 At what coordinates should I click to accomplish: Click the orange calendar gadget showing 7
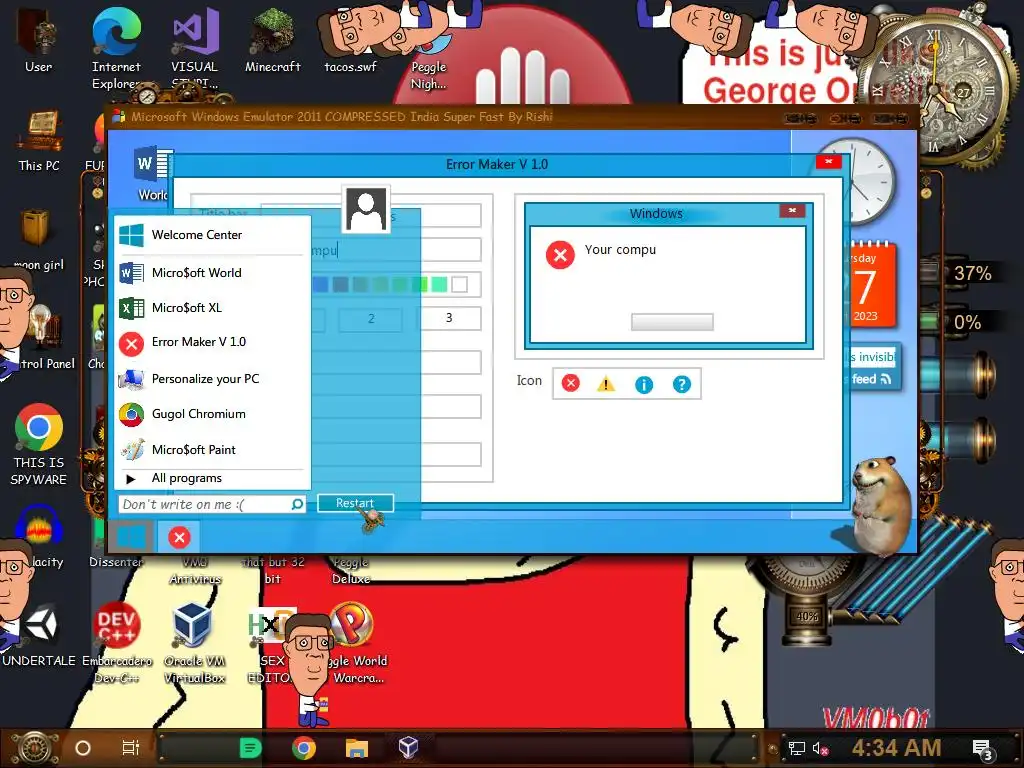872,285
